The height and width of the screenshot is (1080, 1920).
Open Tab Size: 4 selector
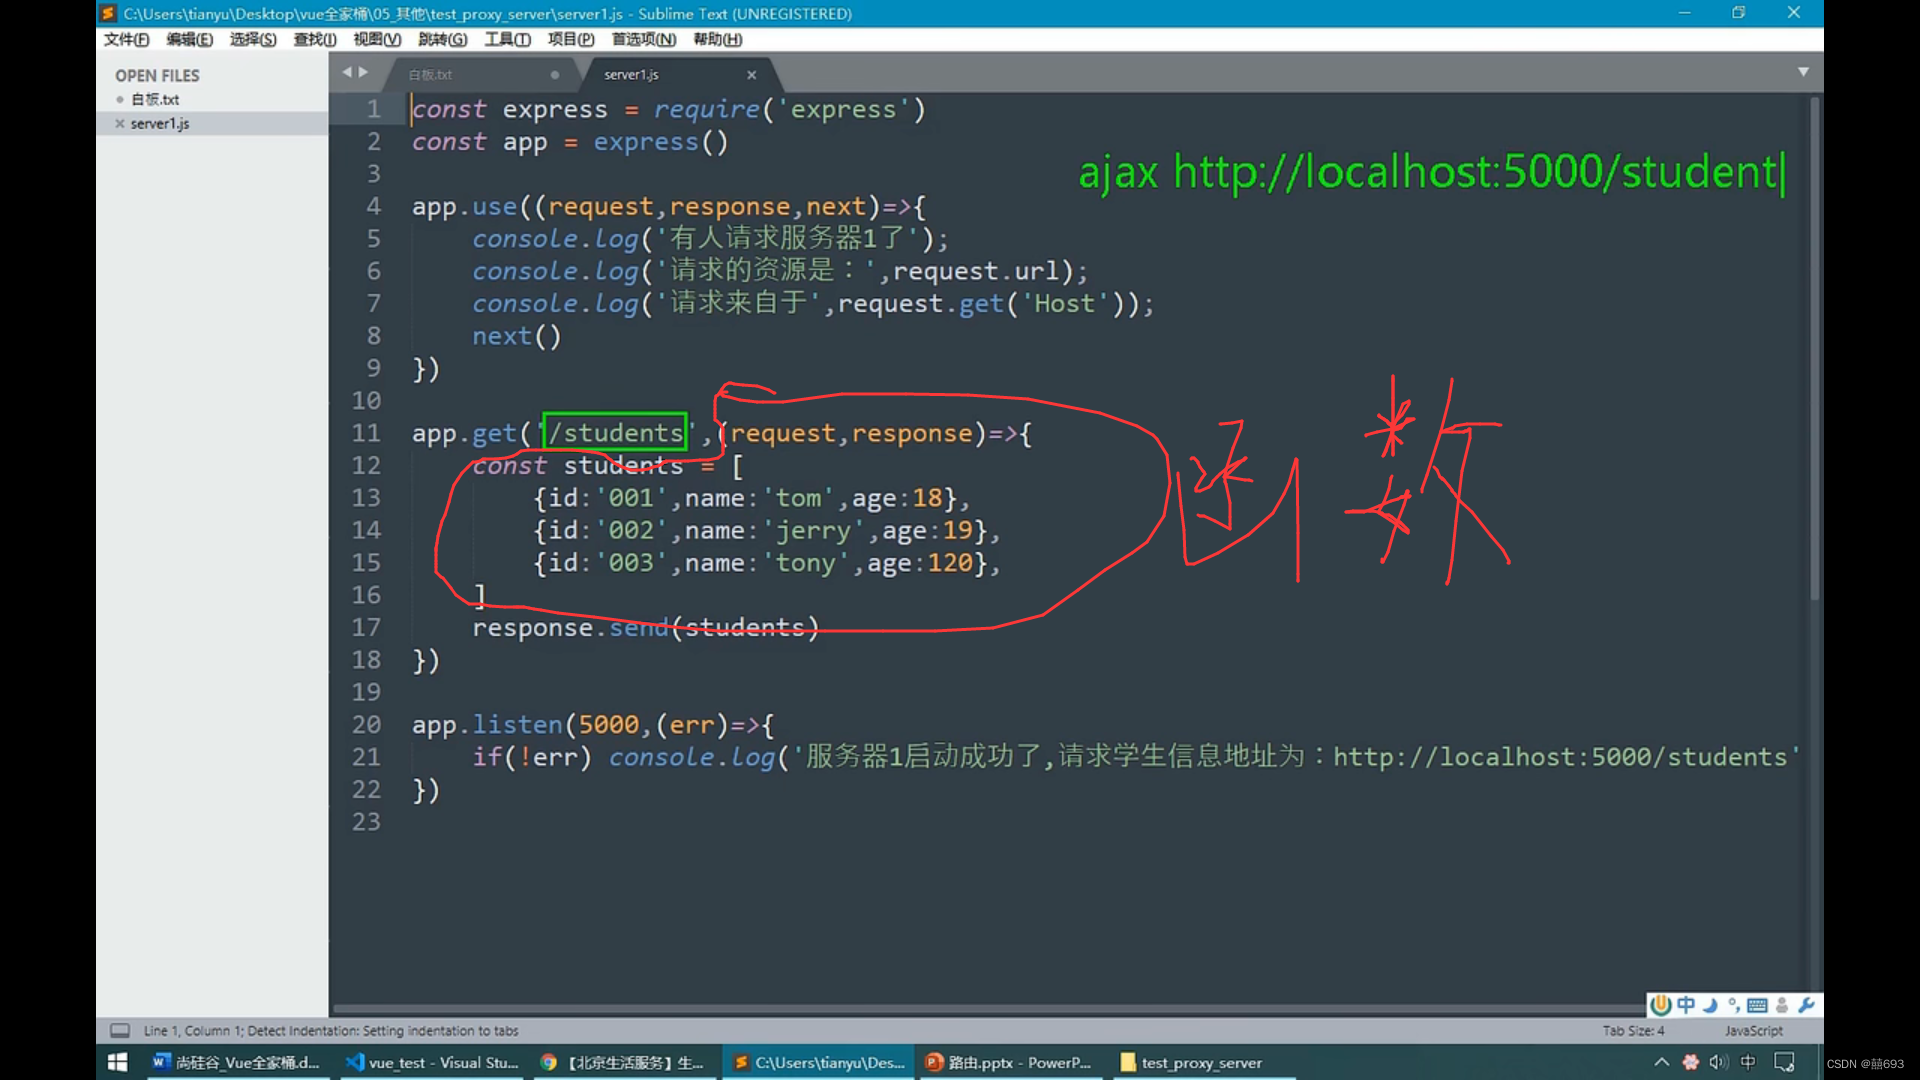point(1633,1030)
